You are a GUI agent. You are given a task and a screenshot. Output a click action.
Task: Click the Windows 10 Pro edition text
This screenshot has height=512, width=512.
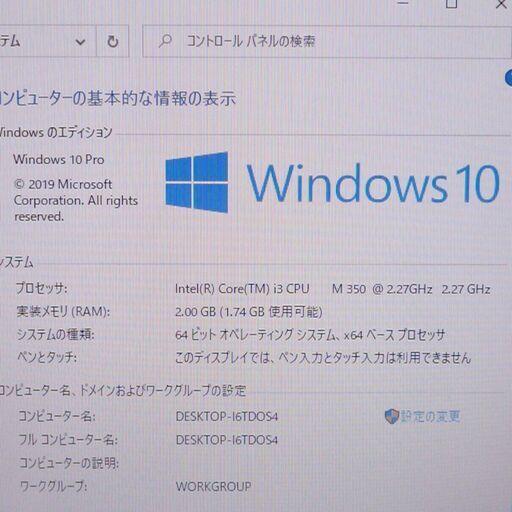click(x=59, y=159)
